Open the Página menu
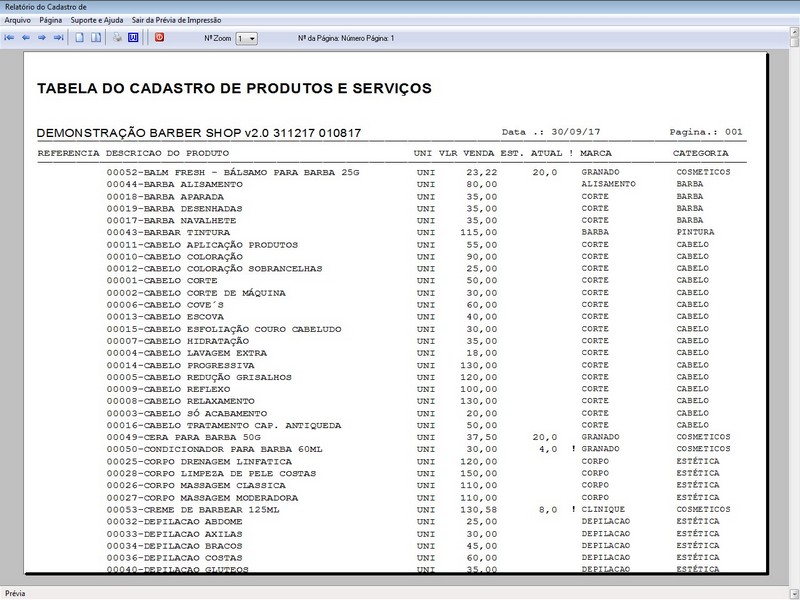The image size is (800, 600). (x=51, y=20)
